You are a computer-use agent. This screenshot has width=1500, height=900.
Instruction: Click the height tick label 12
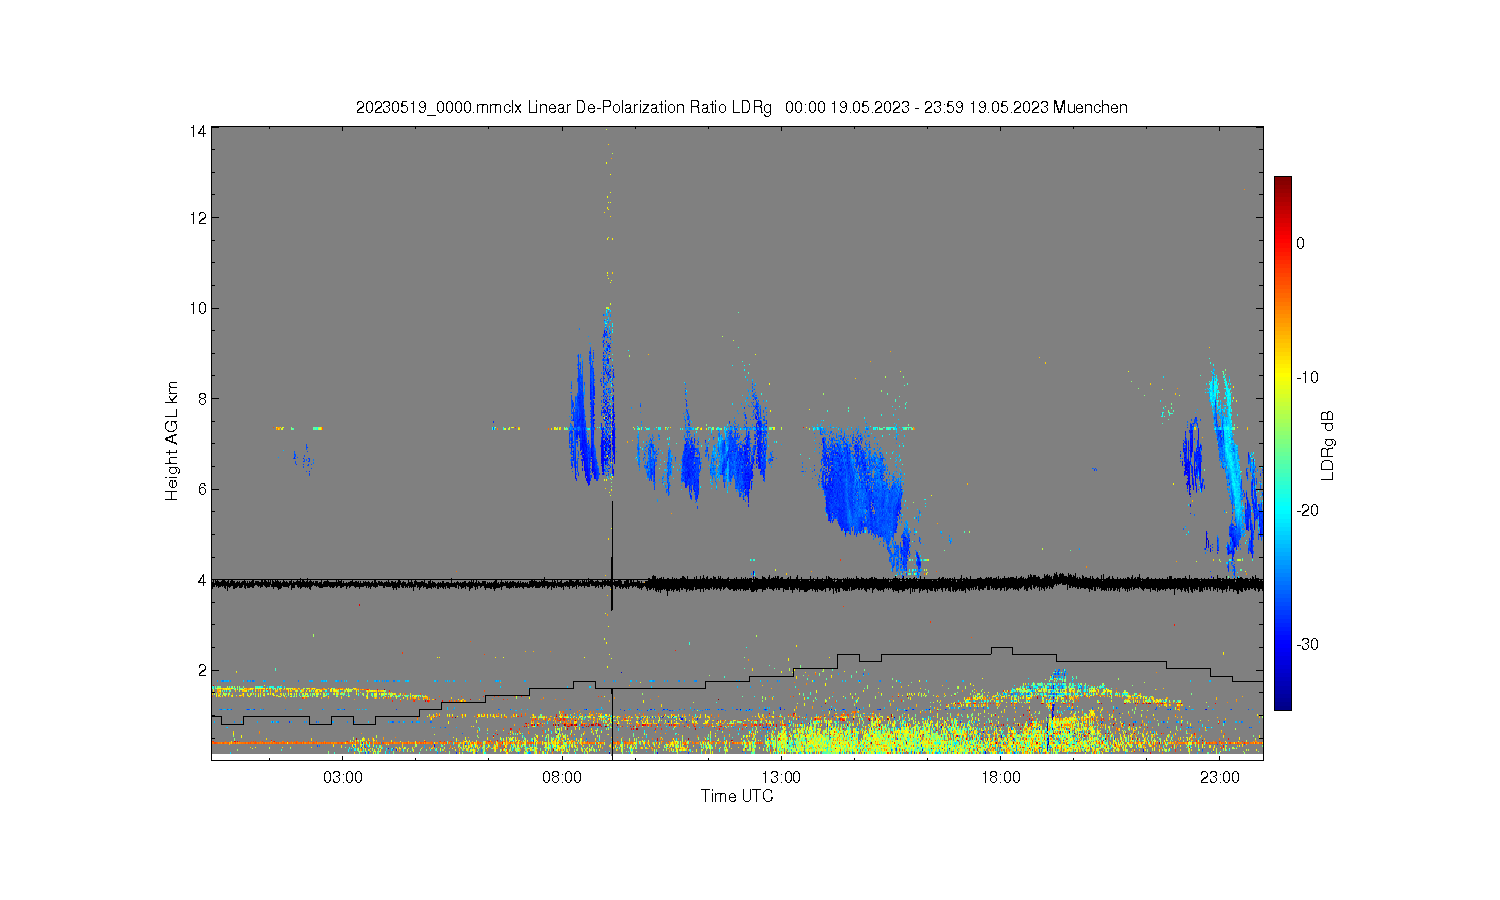pyautogui.click(x=198, y=218)
